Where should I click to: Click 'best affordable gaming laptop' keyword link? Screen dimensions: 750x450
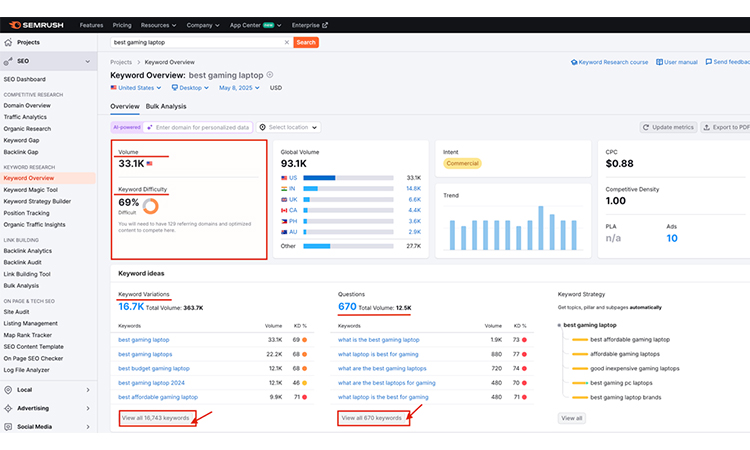[158, 397]
